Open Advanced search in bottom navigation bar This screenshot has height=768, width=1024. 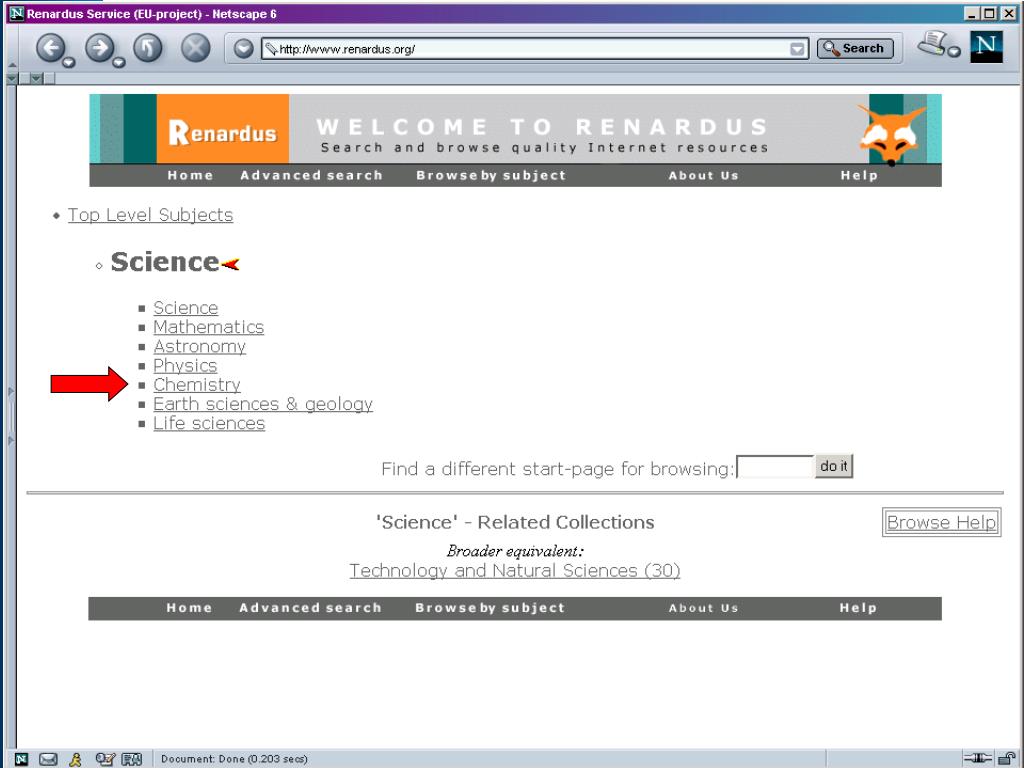point(310,608)
